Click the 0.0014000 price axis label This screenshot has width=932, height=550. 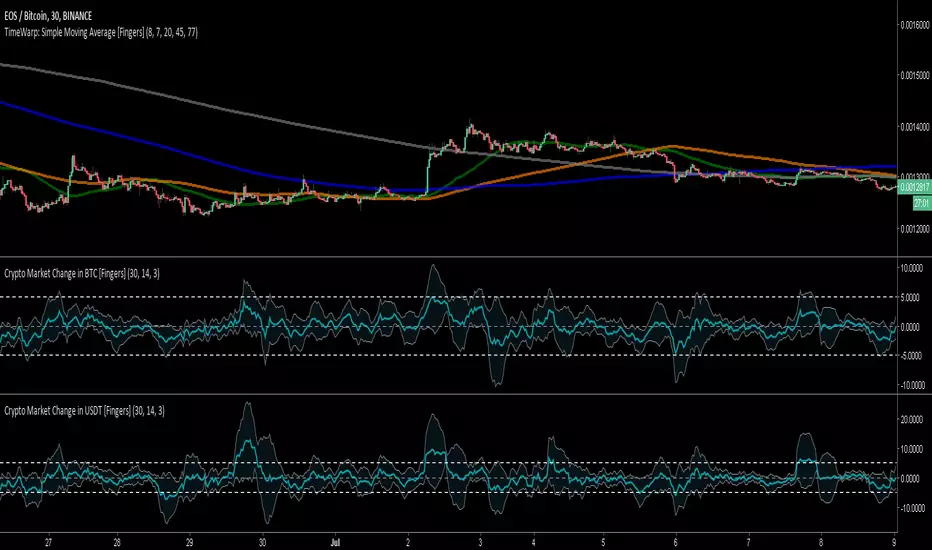915,127
